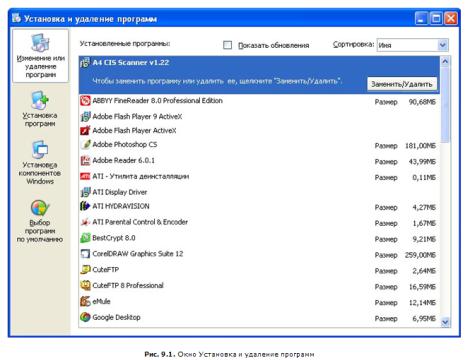Click the scroll up arrow of program list
This screenshot has height=360, width=469.
(445, 61)
